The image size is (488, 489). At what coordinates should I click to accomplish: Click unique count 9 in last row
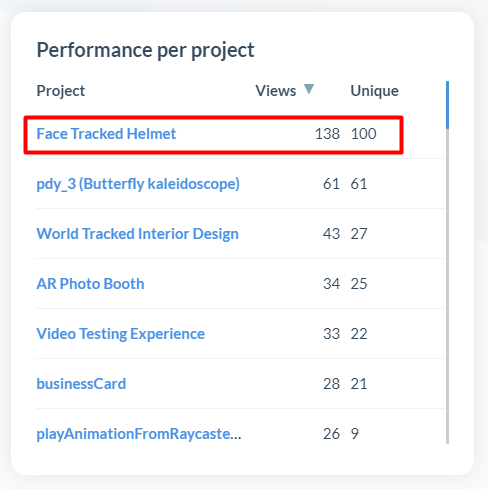point(355,434)
